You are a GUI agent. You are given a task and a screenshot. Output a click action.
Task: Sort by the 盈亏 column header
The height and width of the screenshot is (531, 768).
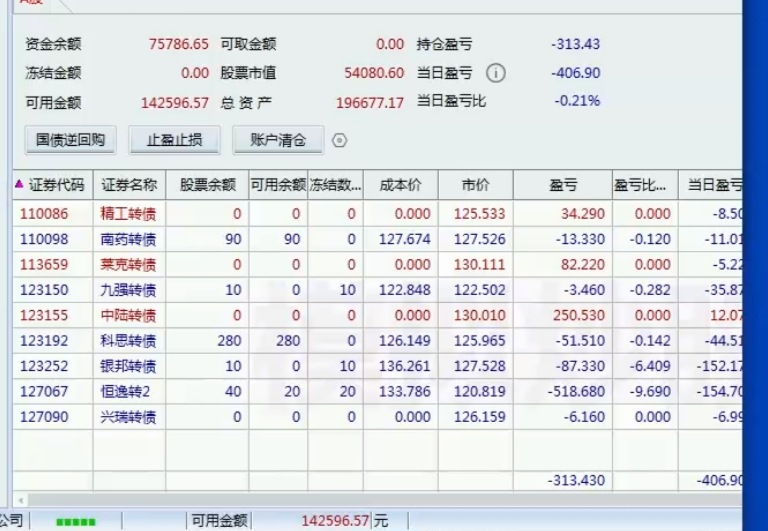[562, 185]
